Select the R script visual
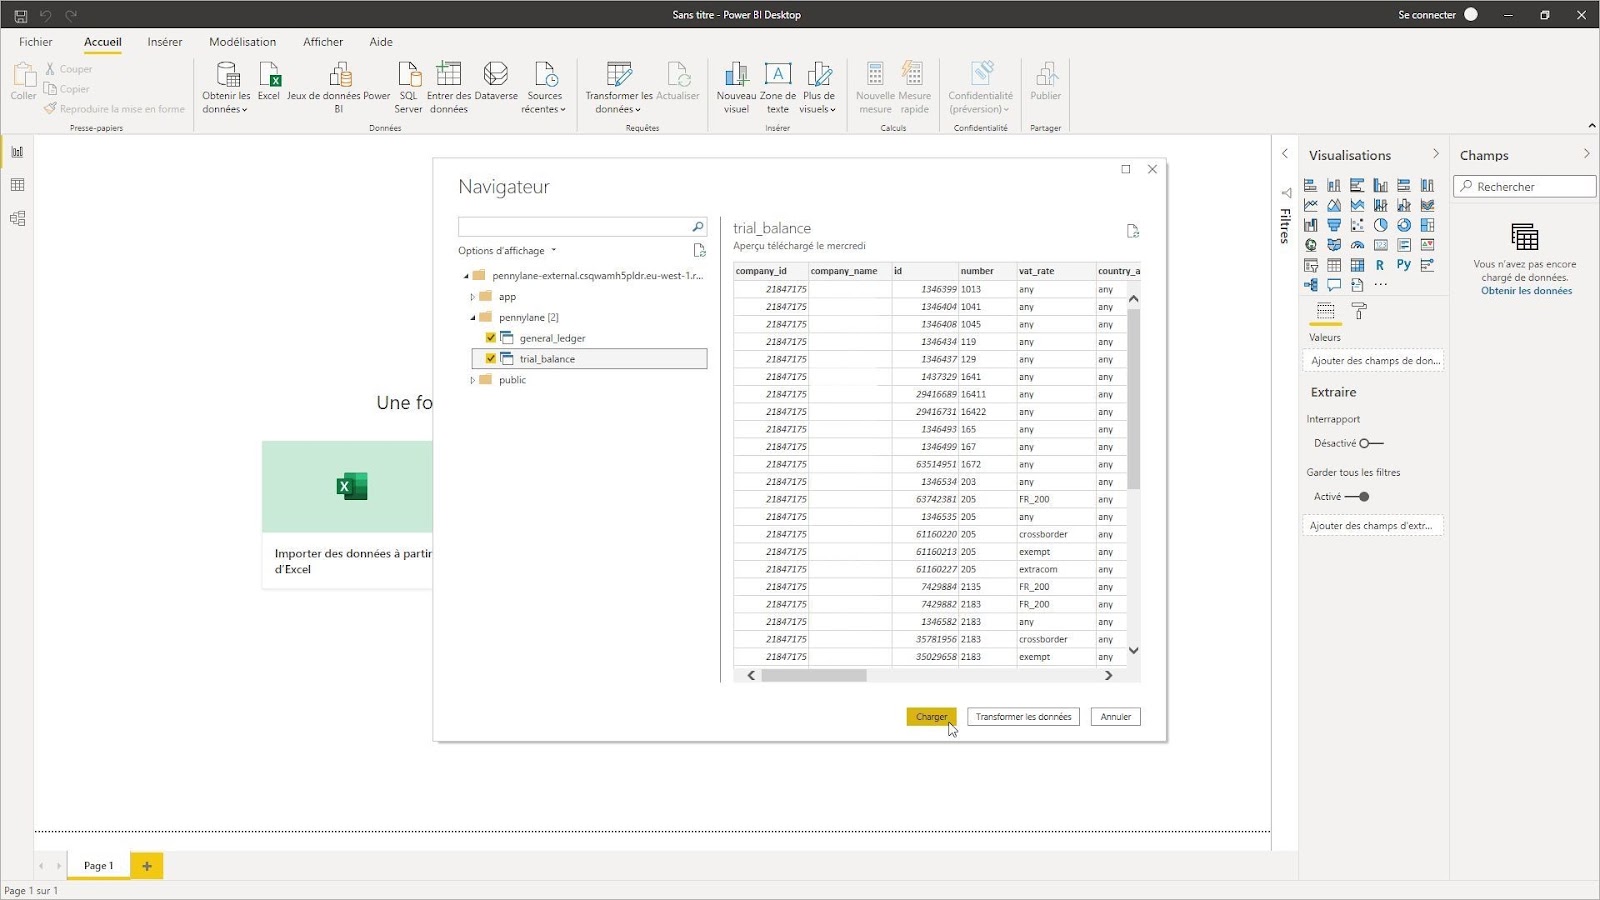This screenshot has height=900, width=1600. pos(1380,265)
